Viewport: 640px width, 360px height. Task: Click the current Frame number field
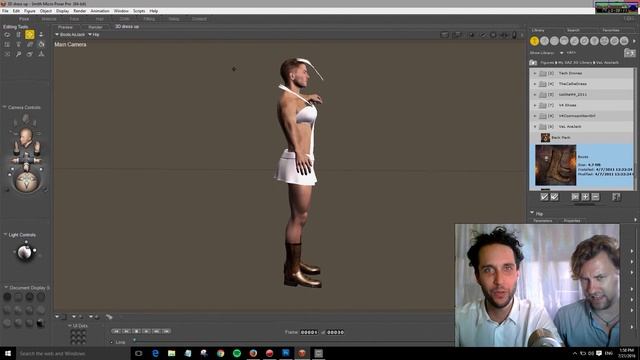pos(309,332)
